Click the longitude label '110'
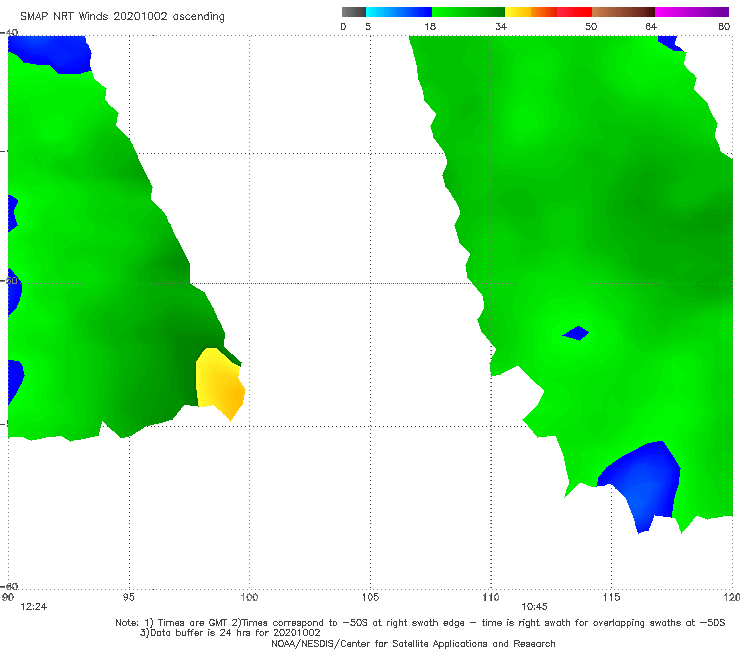 (491, 598)
